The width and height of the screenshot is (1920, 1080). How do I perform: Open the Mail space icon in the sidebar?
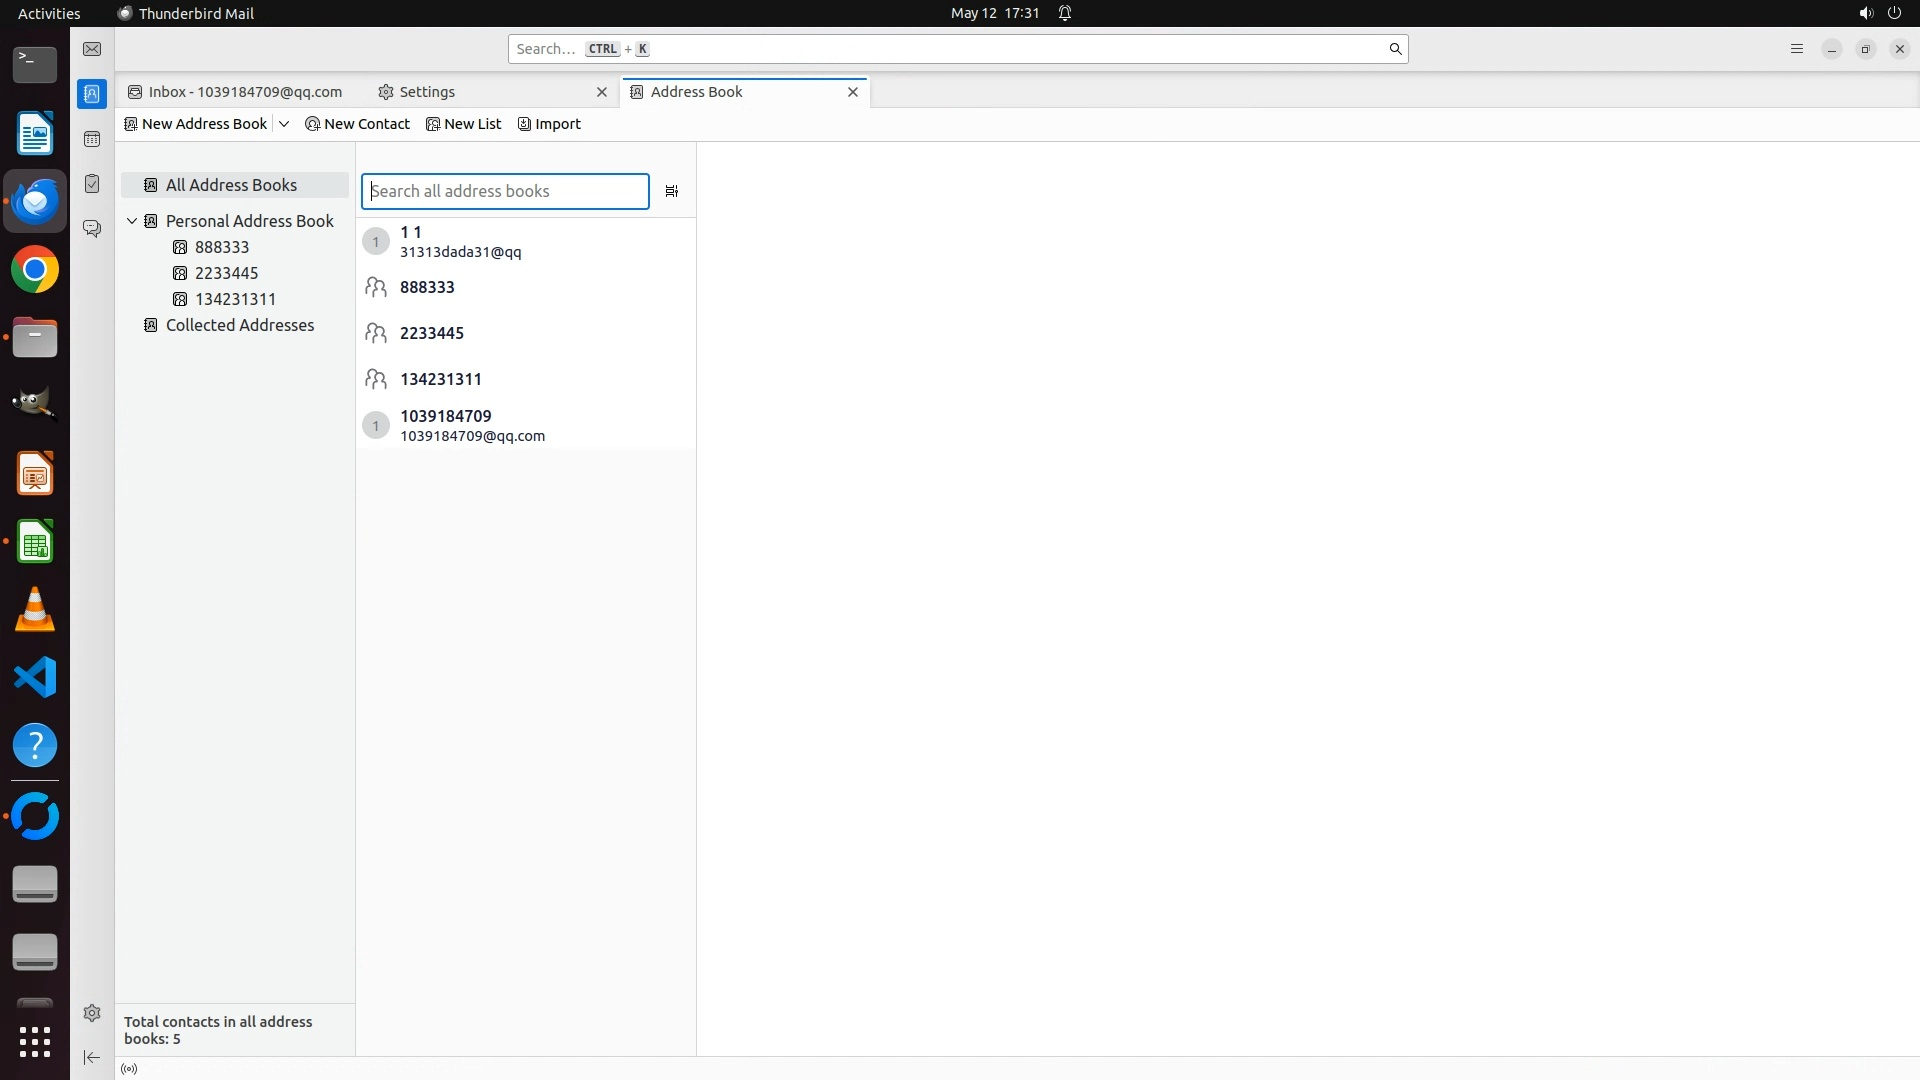click(92, 49)
